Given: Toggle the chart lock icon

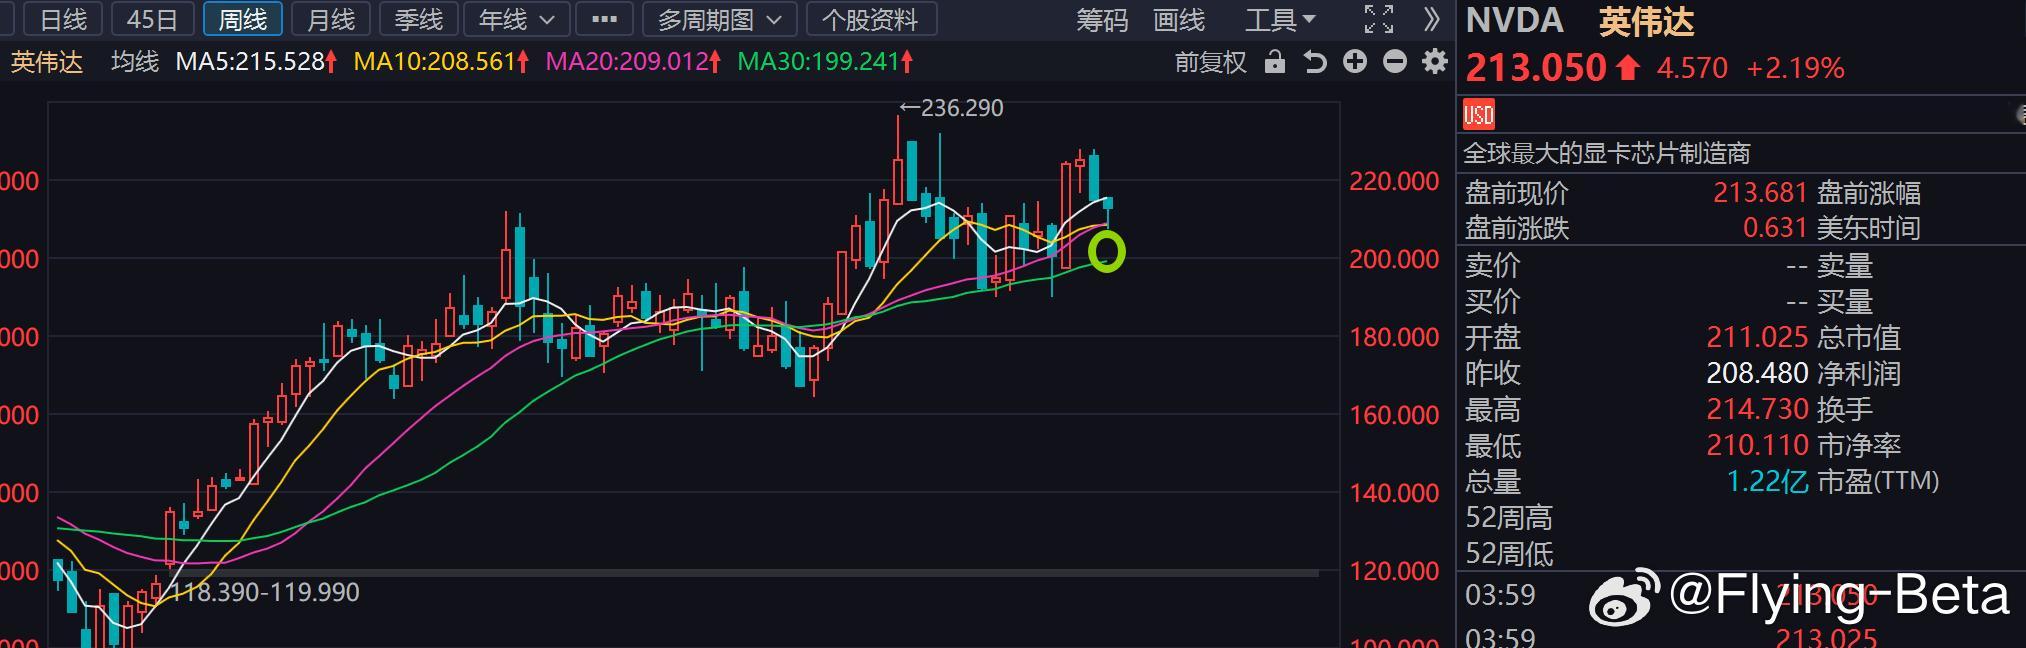Looking at the screenshot, I should (1274, 62).
